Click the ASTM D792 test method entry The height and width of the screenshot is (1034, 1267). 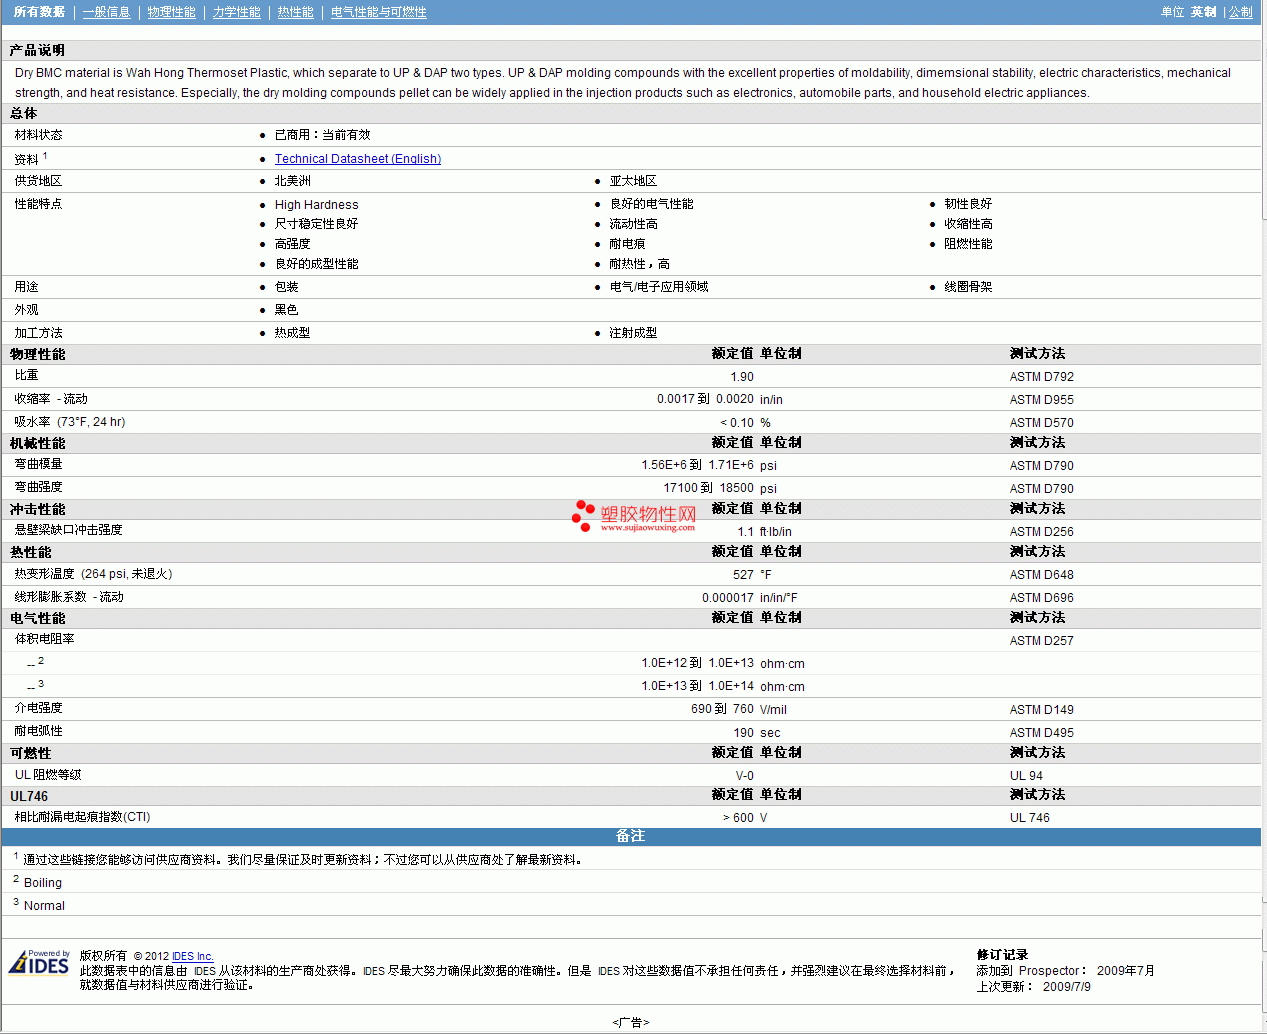tap(1041, 377)
